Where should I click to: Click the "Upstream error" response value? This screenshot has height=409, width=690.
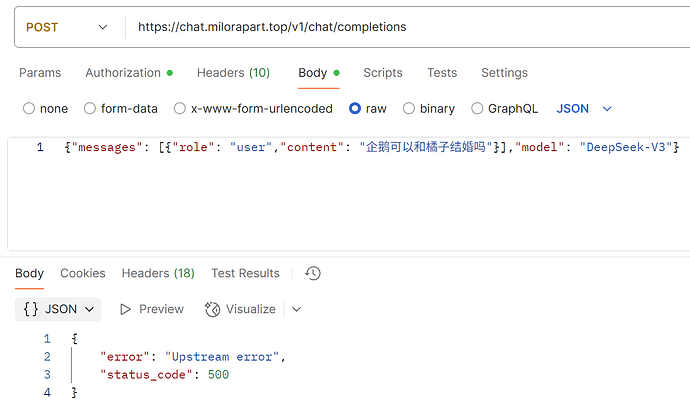[x=222, y=357]
